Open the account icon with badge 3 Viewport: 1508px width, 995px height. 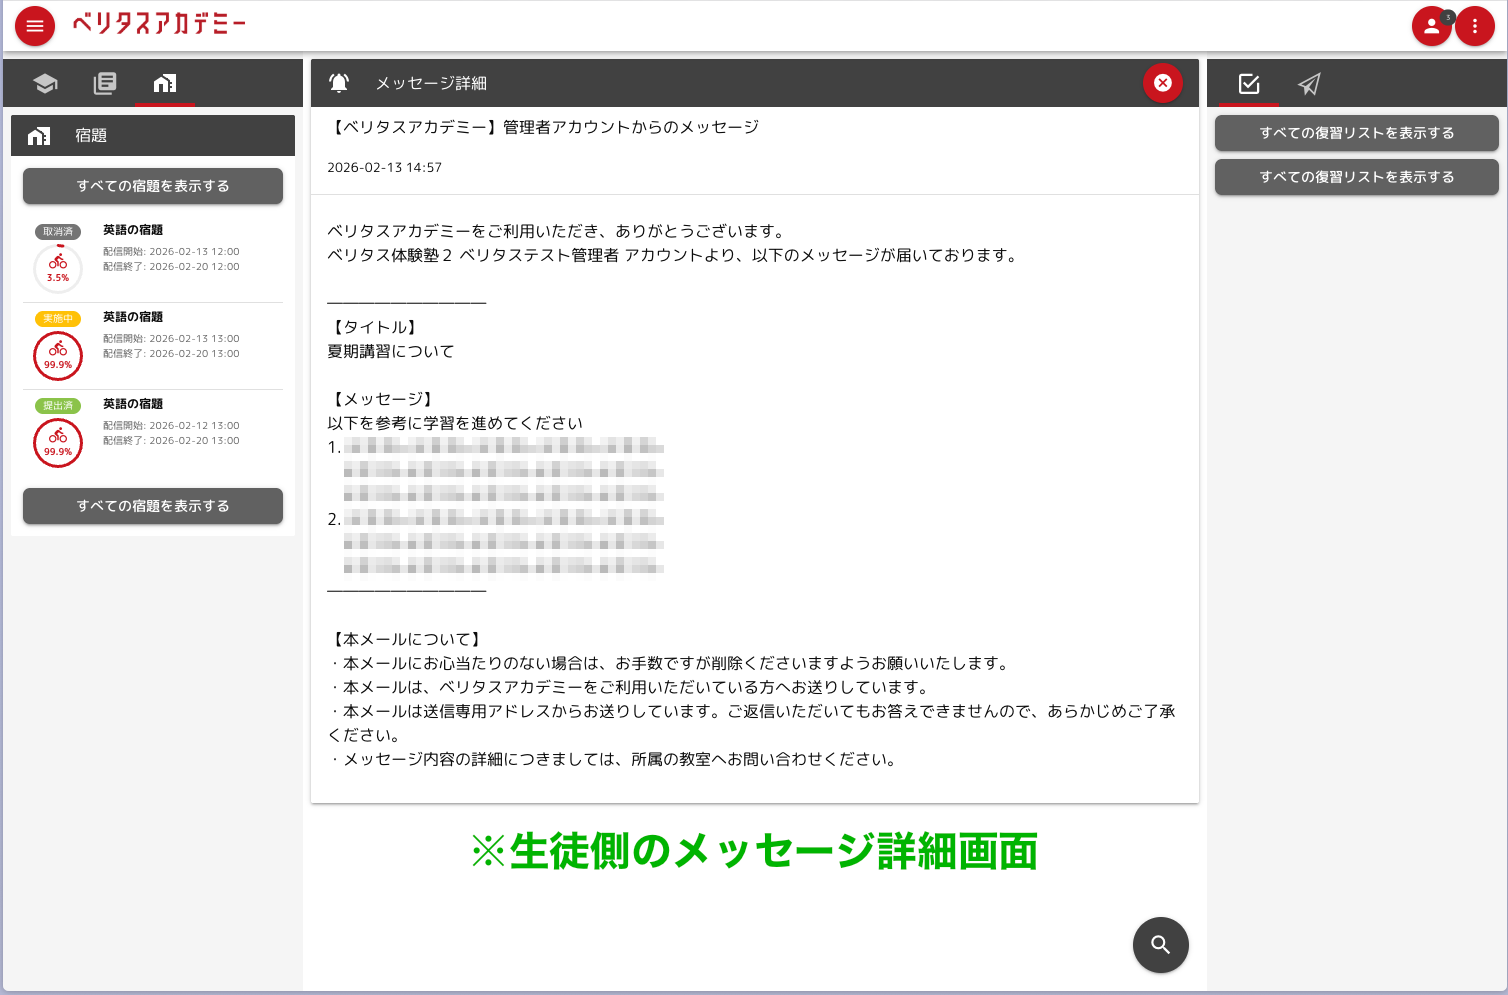[x=1431, y=25]
